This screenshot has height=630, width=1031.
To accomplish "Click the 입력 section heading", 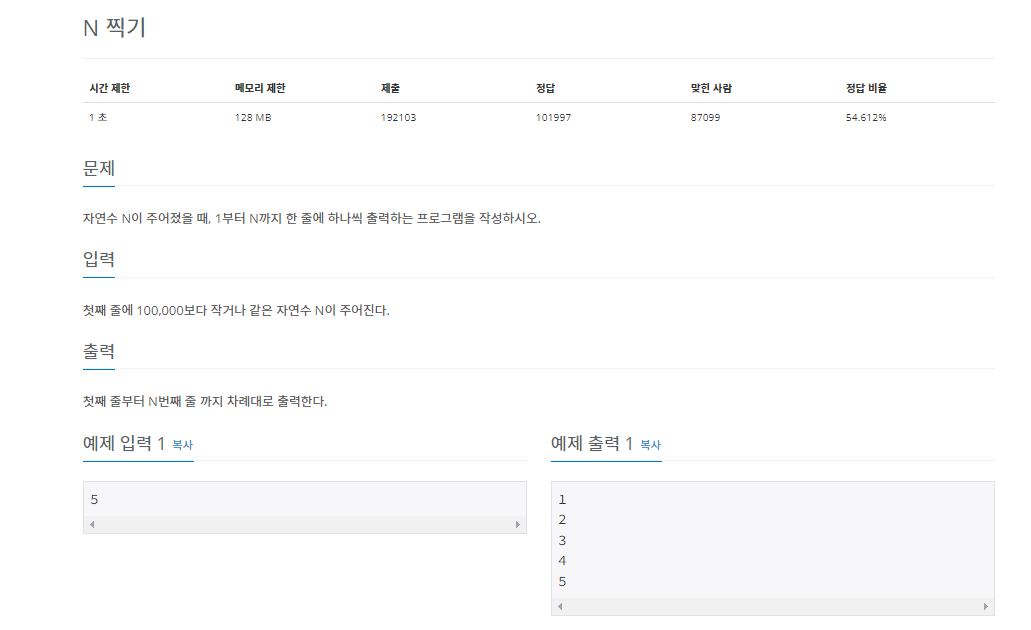I will coord(99,259).
